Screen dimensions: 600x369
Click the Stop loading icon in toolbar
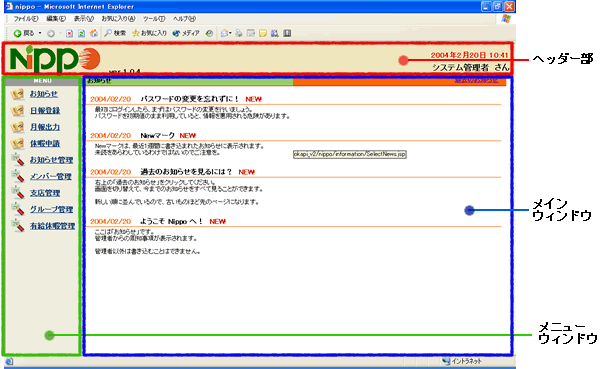tap(69, 34)
